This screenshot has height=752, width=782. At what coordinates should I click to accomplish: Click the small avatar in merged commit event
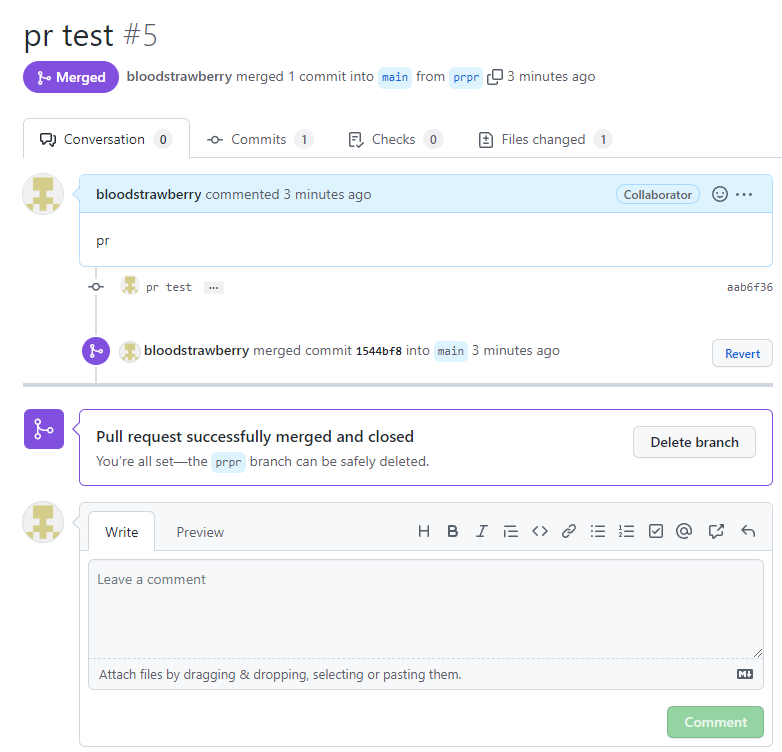pyautogui.click(x=129, y=352)
